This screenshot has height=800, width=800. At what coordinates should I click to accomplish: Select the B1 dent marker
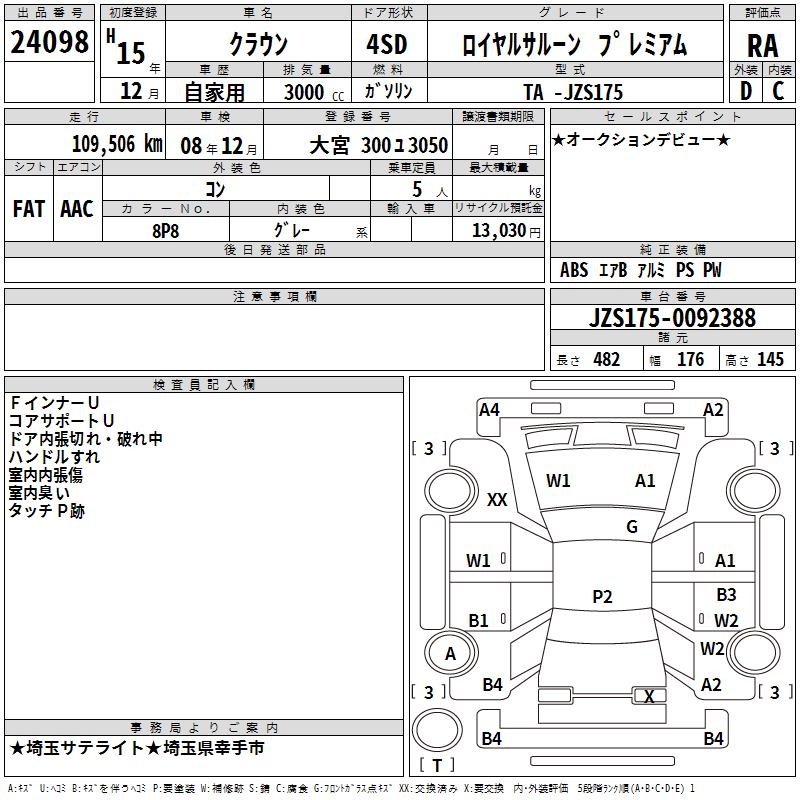click(x=479, y=620)
